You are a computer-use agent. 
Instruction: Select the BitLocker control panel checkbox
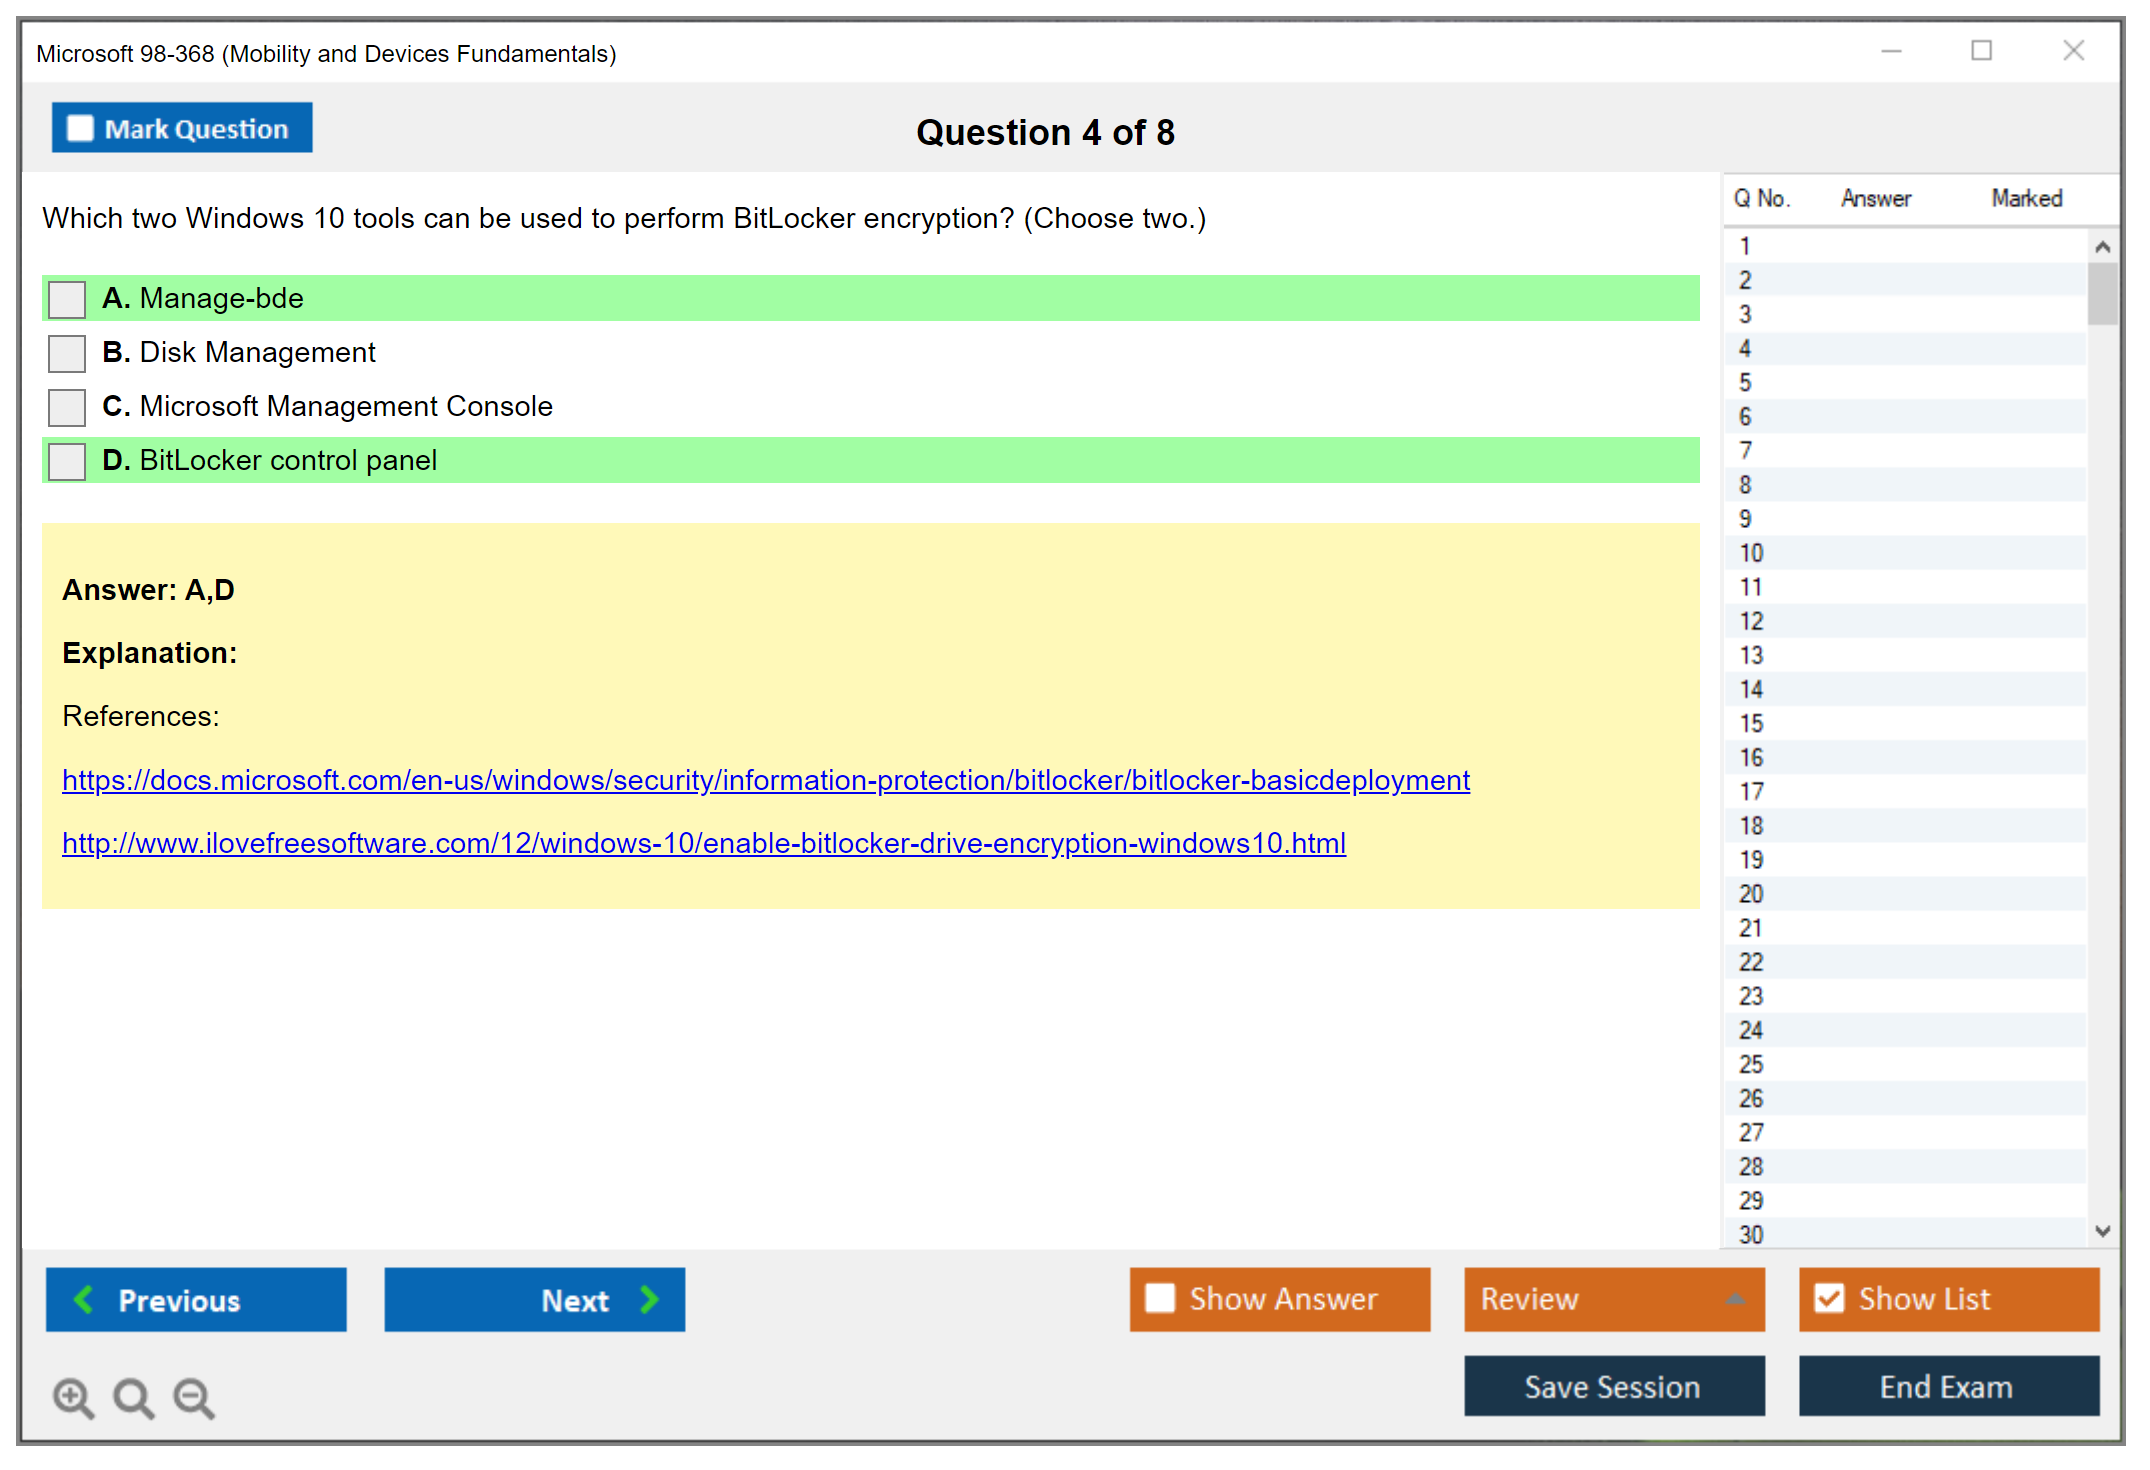click(67, 461)
